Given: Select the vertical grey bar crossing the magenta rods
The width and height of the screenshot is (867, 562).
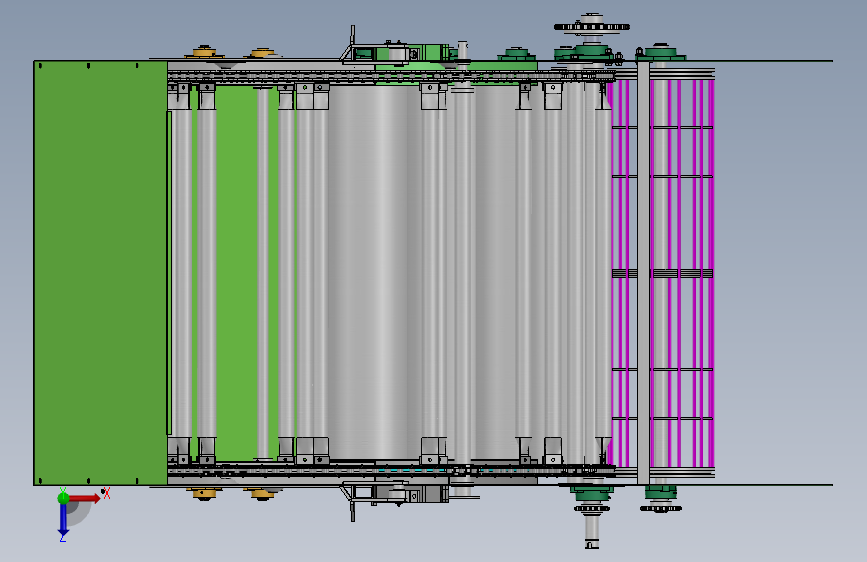Looking at the screenshot, I should click(x=643, y=273).
